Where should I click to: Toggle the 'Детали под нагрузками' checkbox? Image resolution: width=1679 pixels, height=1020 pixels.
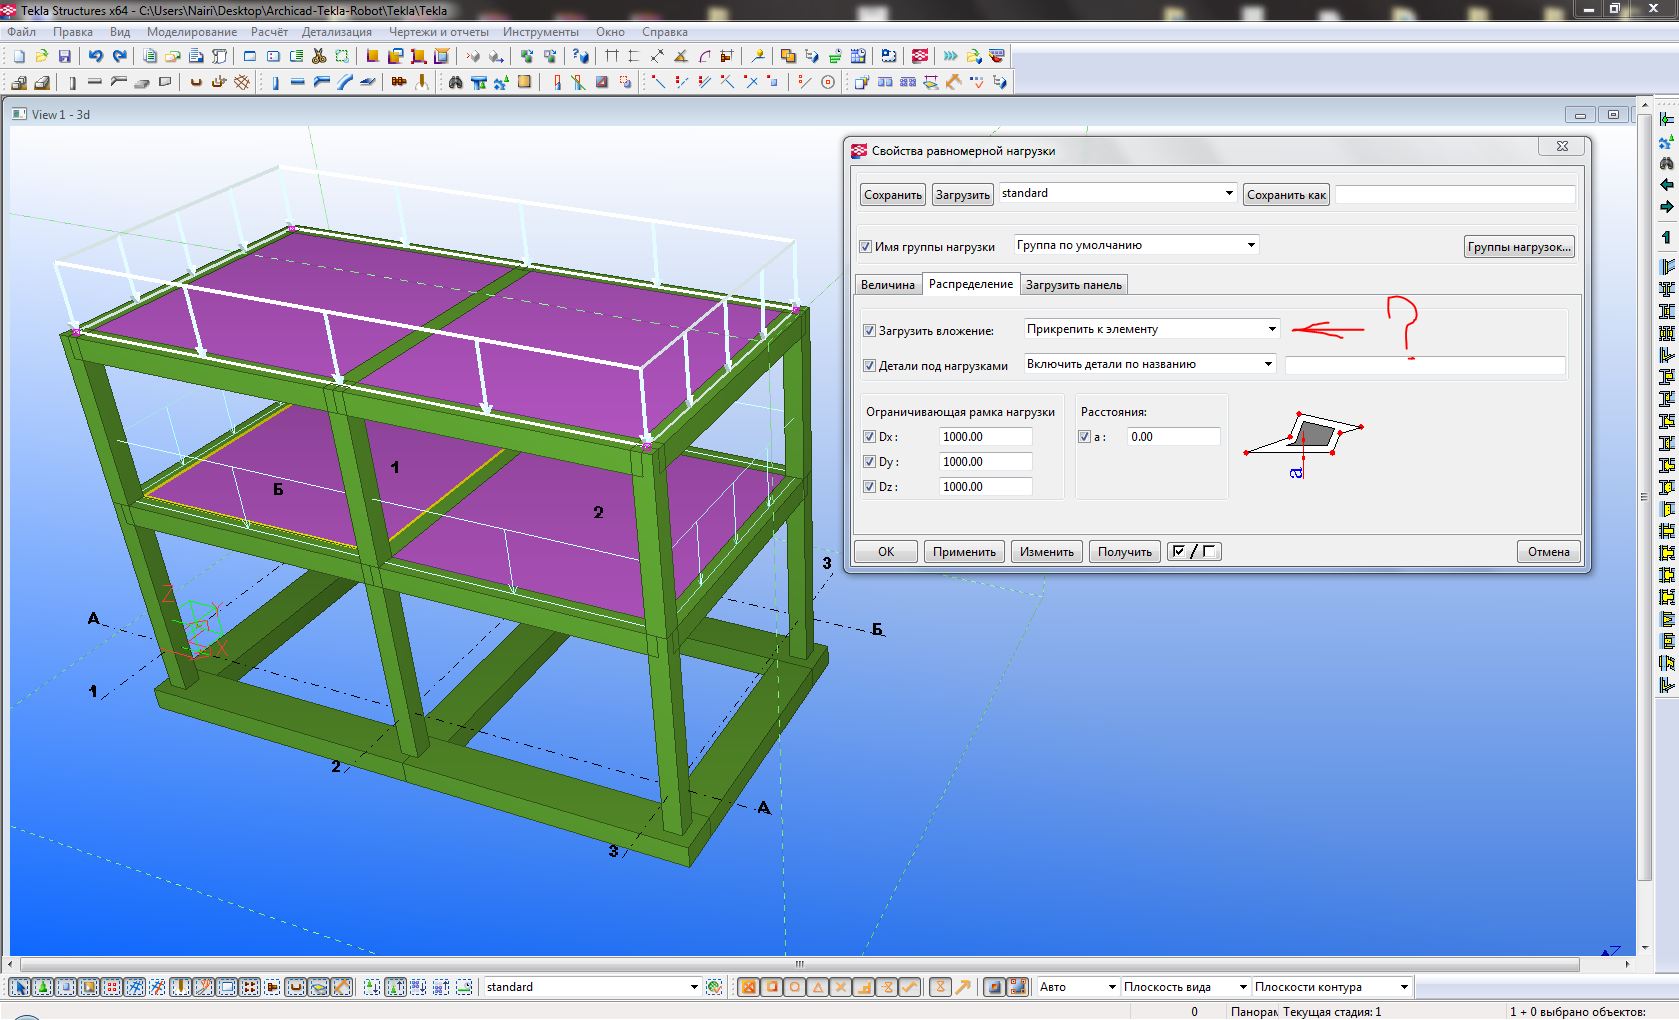[x=869, y=366]
